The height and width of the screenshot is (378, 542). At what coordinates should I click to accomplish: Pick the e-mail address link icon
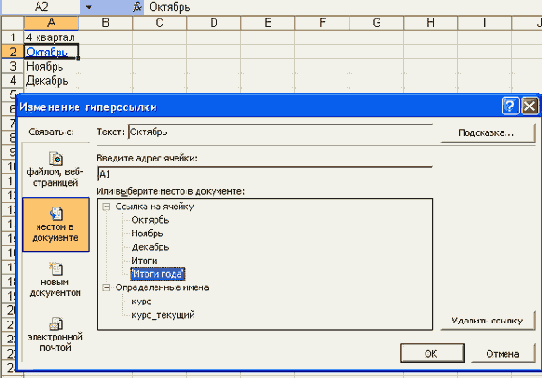pyautogui.click(x=55, y=324)
